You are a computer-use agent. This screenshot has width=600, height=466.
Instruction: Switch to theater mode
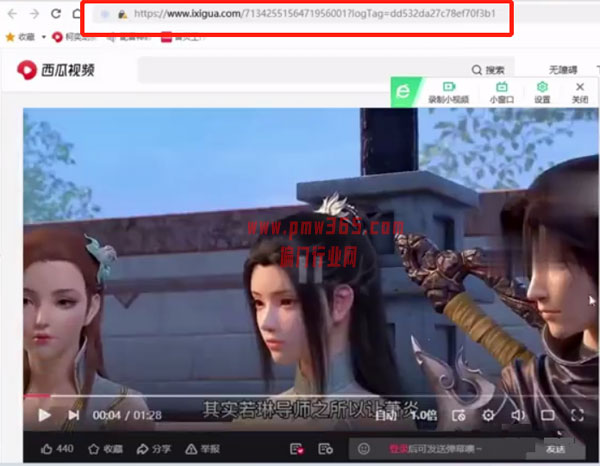pyautogui.click(x=548, y=415)
